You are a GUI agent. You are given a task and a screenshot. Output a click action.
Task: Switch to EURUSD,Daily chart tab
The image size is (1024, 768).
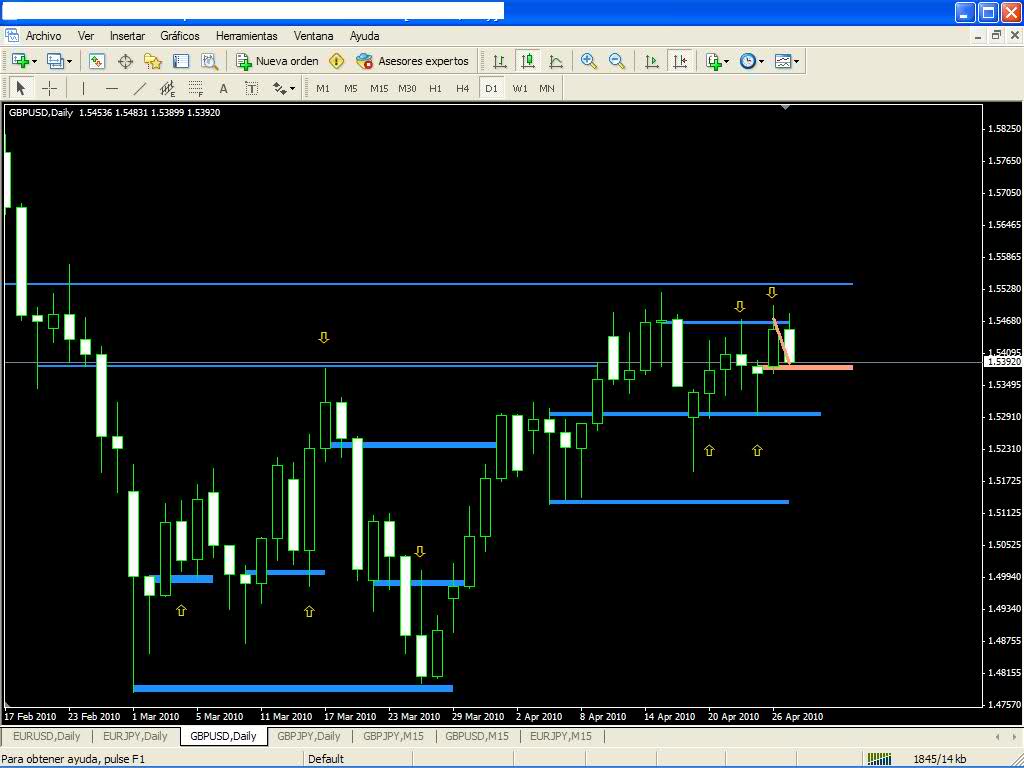[46, 736]
